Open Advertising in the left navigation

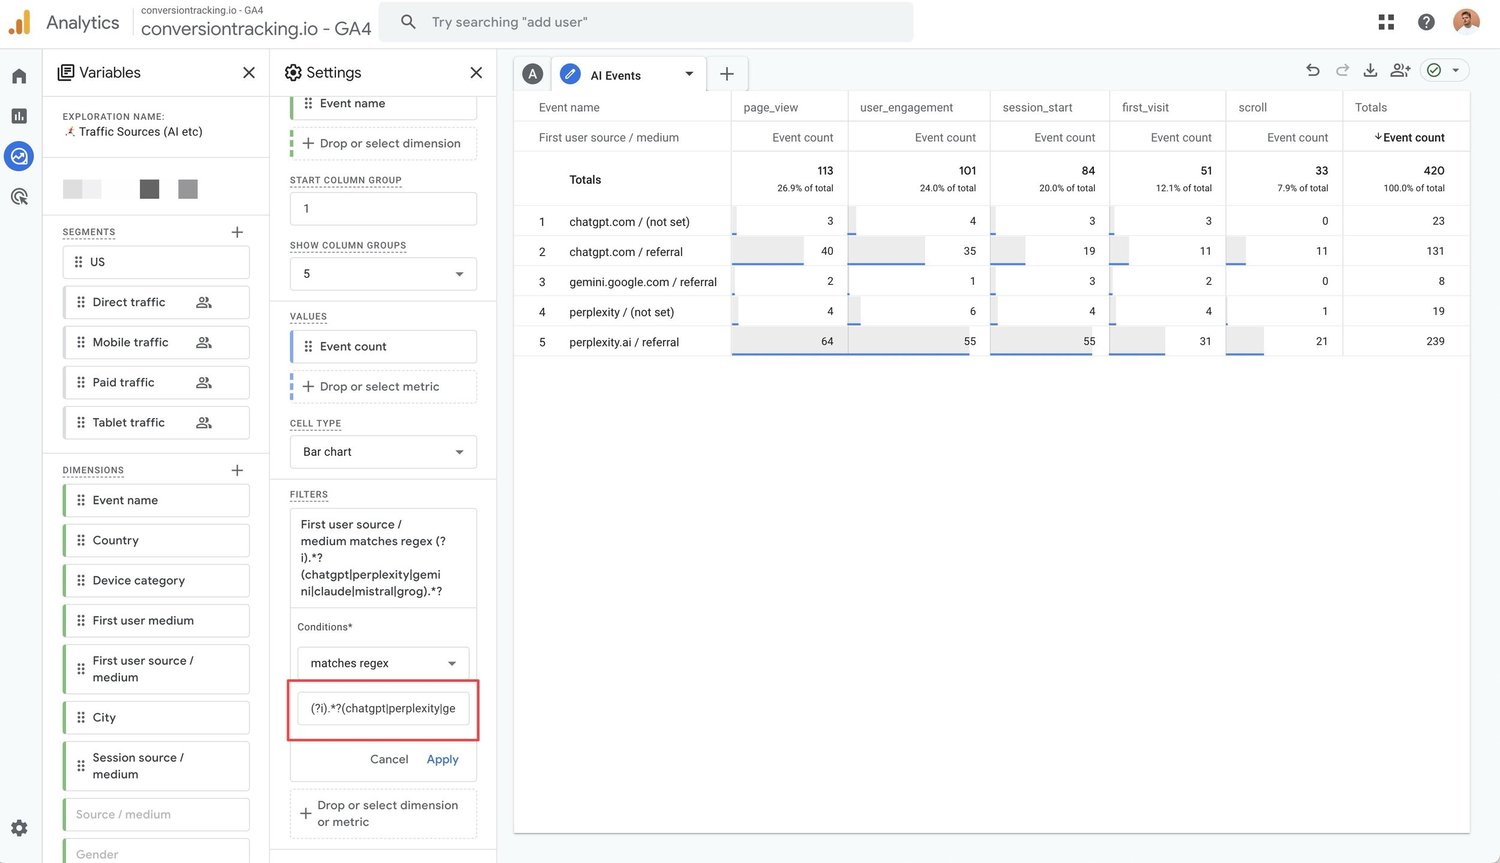point(19,196)
